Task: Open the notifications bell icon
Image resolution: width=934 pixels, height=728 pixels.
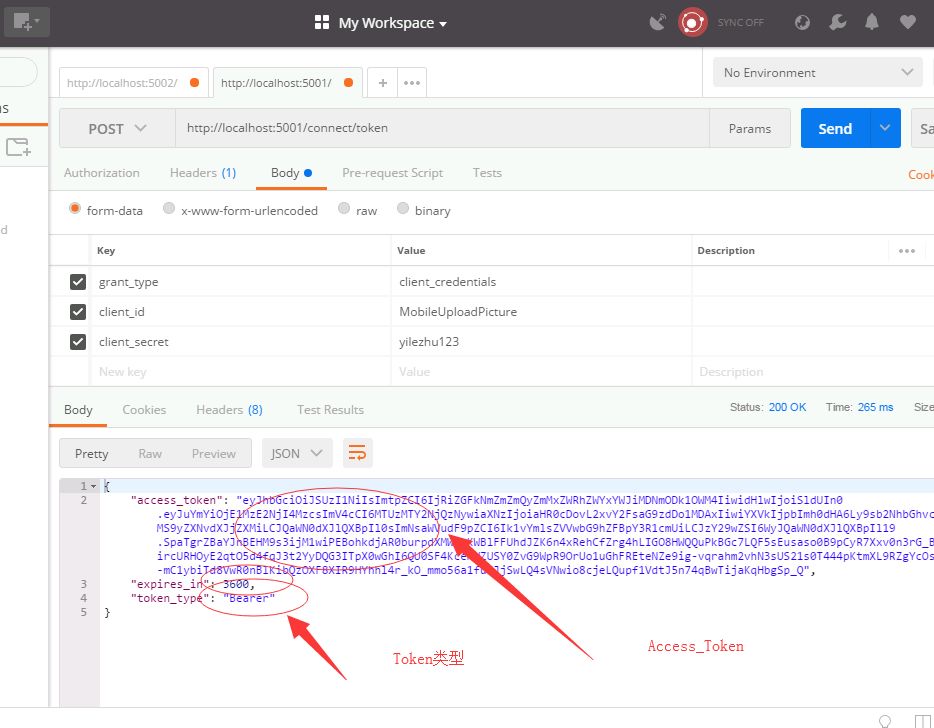Action: (872, 22)
